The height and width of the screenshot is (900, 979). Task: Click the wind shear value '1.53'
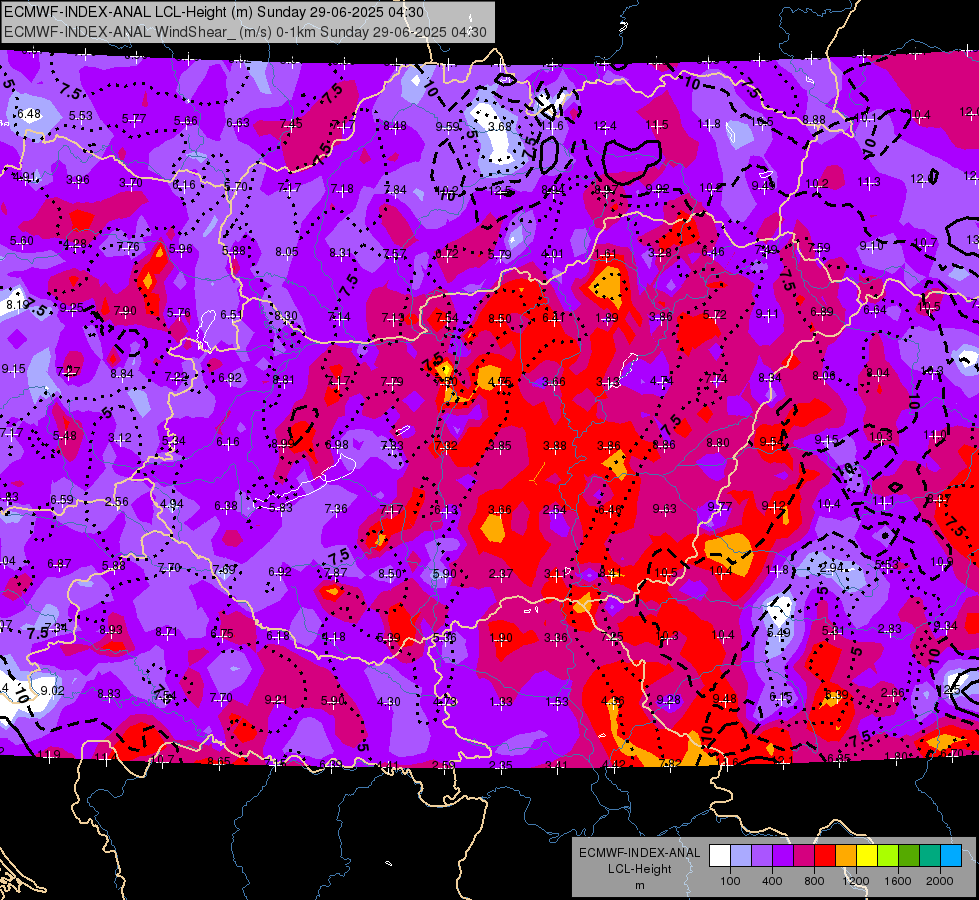(557, 702)
